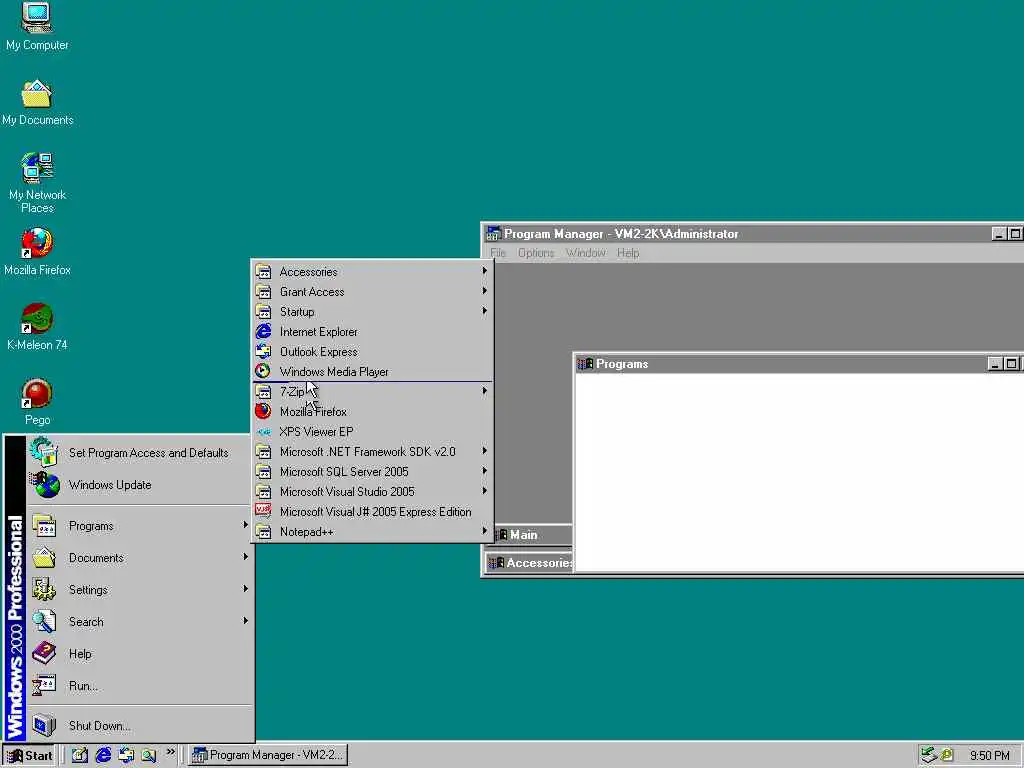
Task: Click the Show Desktop Quick Launch icon
Action: 80,755
